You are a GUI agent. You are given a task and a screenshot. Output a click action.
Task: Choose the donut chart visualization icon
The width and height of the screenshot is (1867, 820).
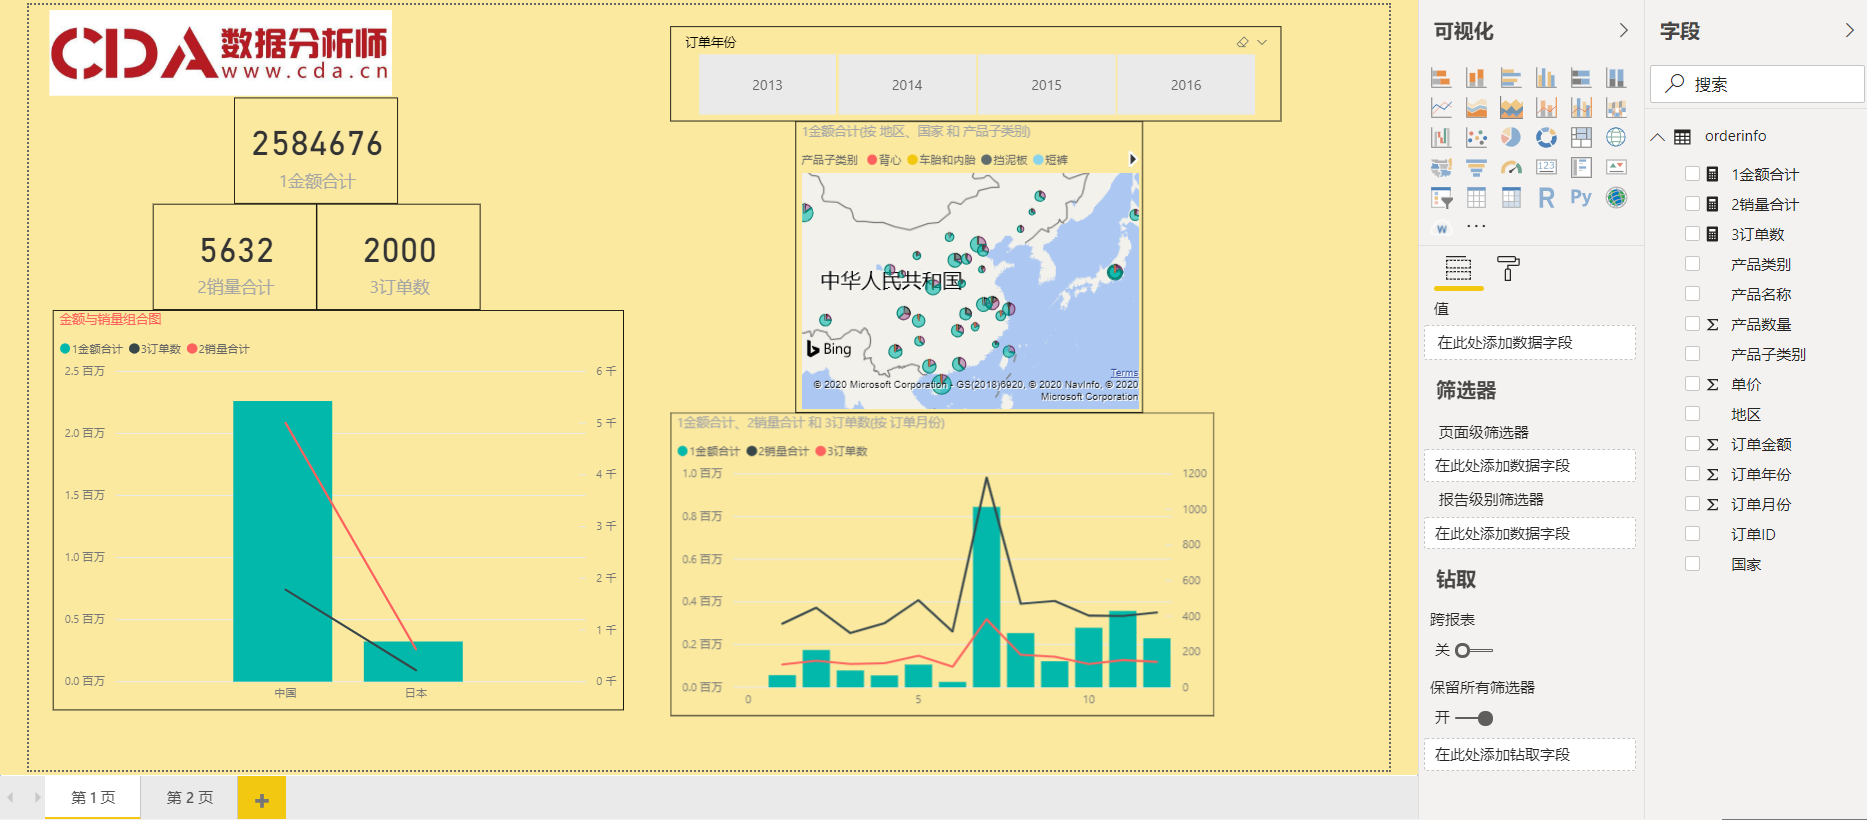(x=1546, y=137)
